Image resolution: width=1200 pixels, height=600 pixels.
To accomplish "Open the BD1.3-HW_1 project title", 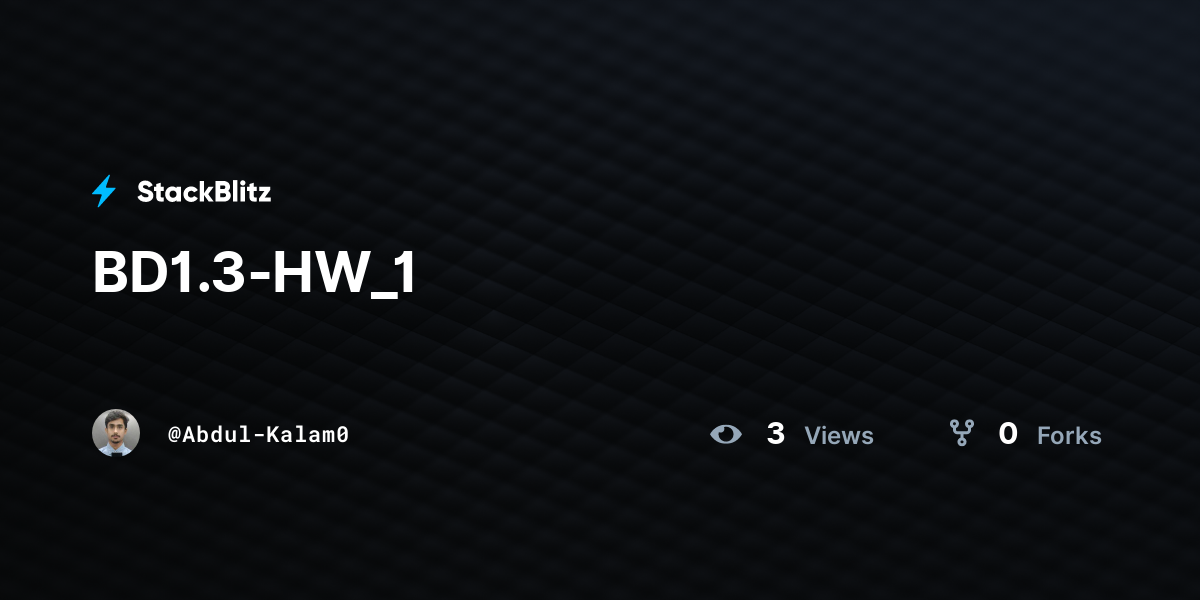I will (x=254, y=273).
